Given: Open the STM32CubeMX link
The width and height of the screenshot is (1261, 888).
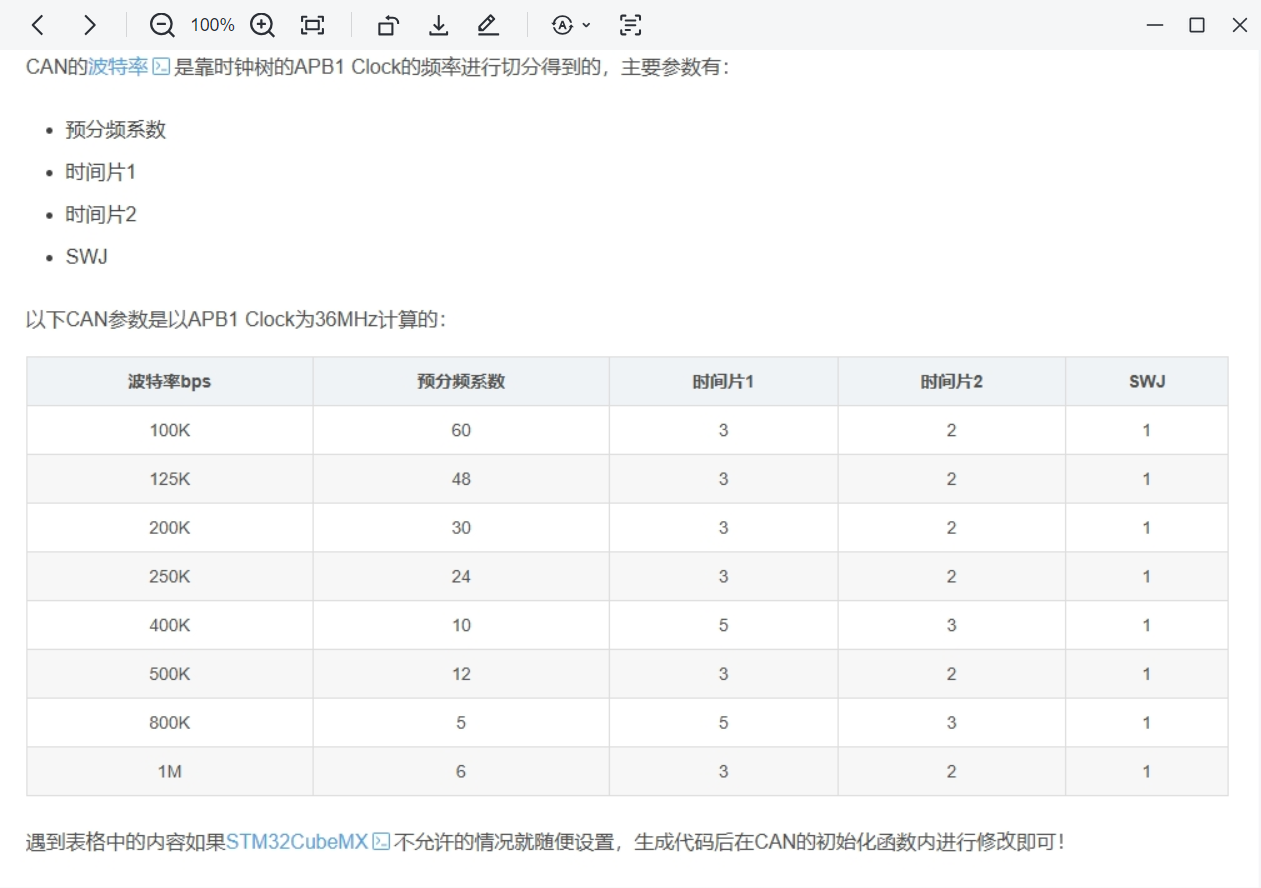Looking at the screenshot, I should [x=297, y=842].
